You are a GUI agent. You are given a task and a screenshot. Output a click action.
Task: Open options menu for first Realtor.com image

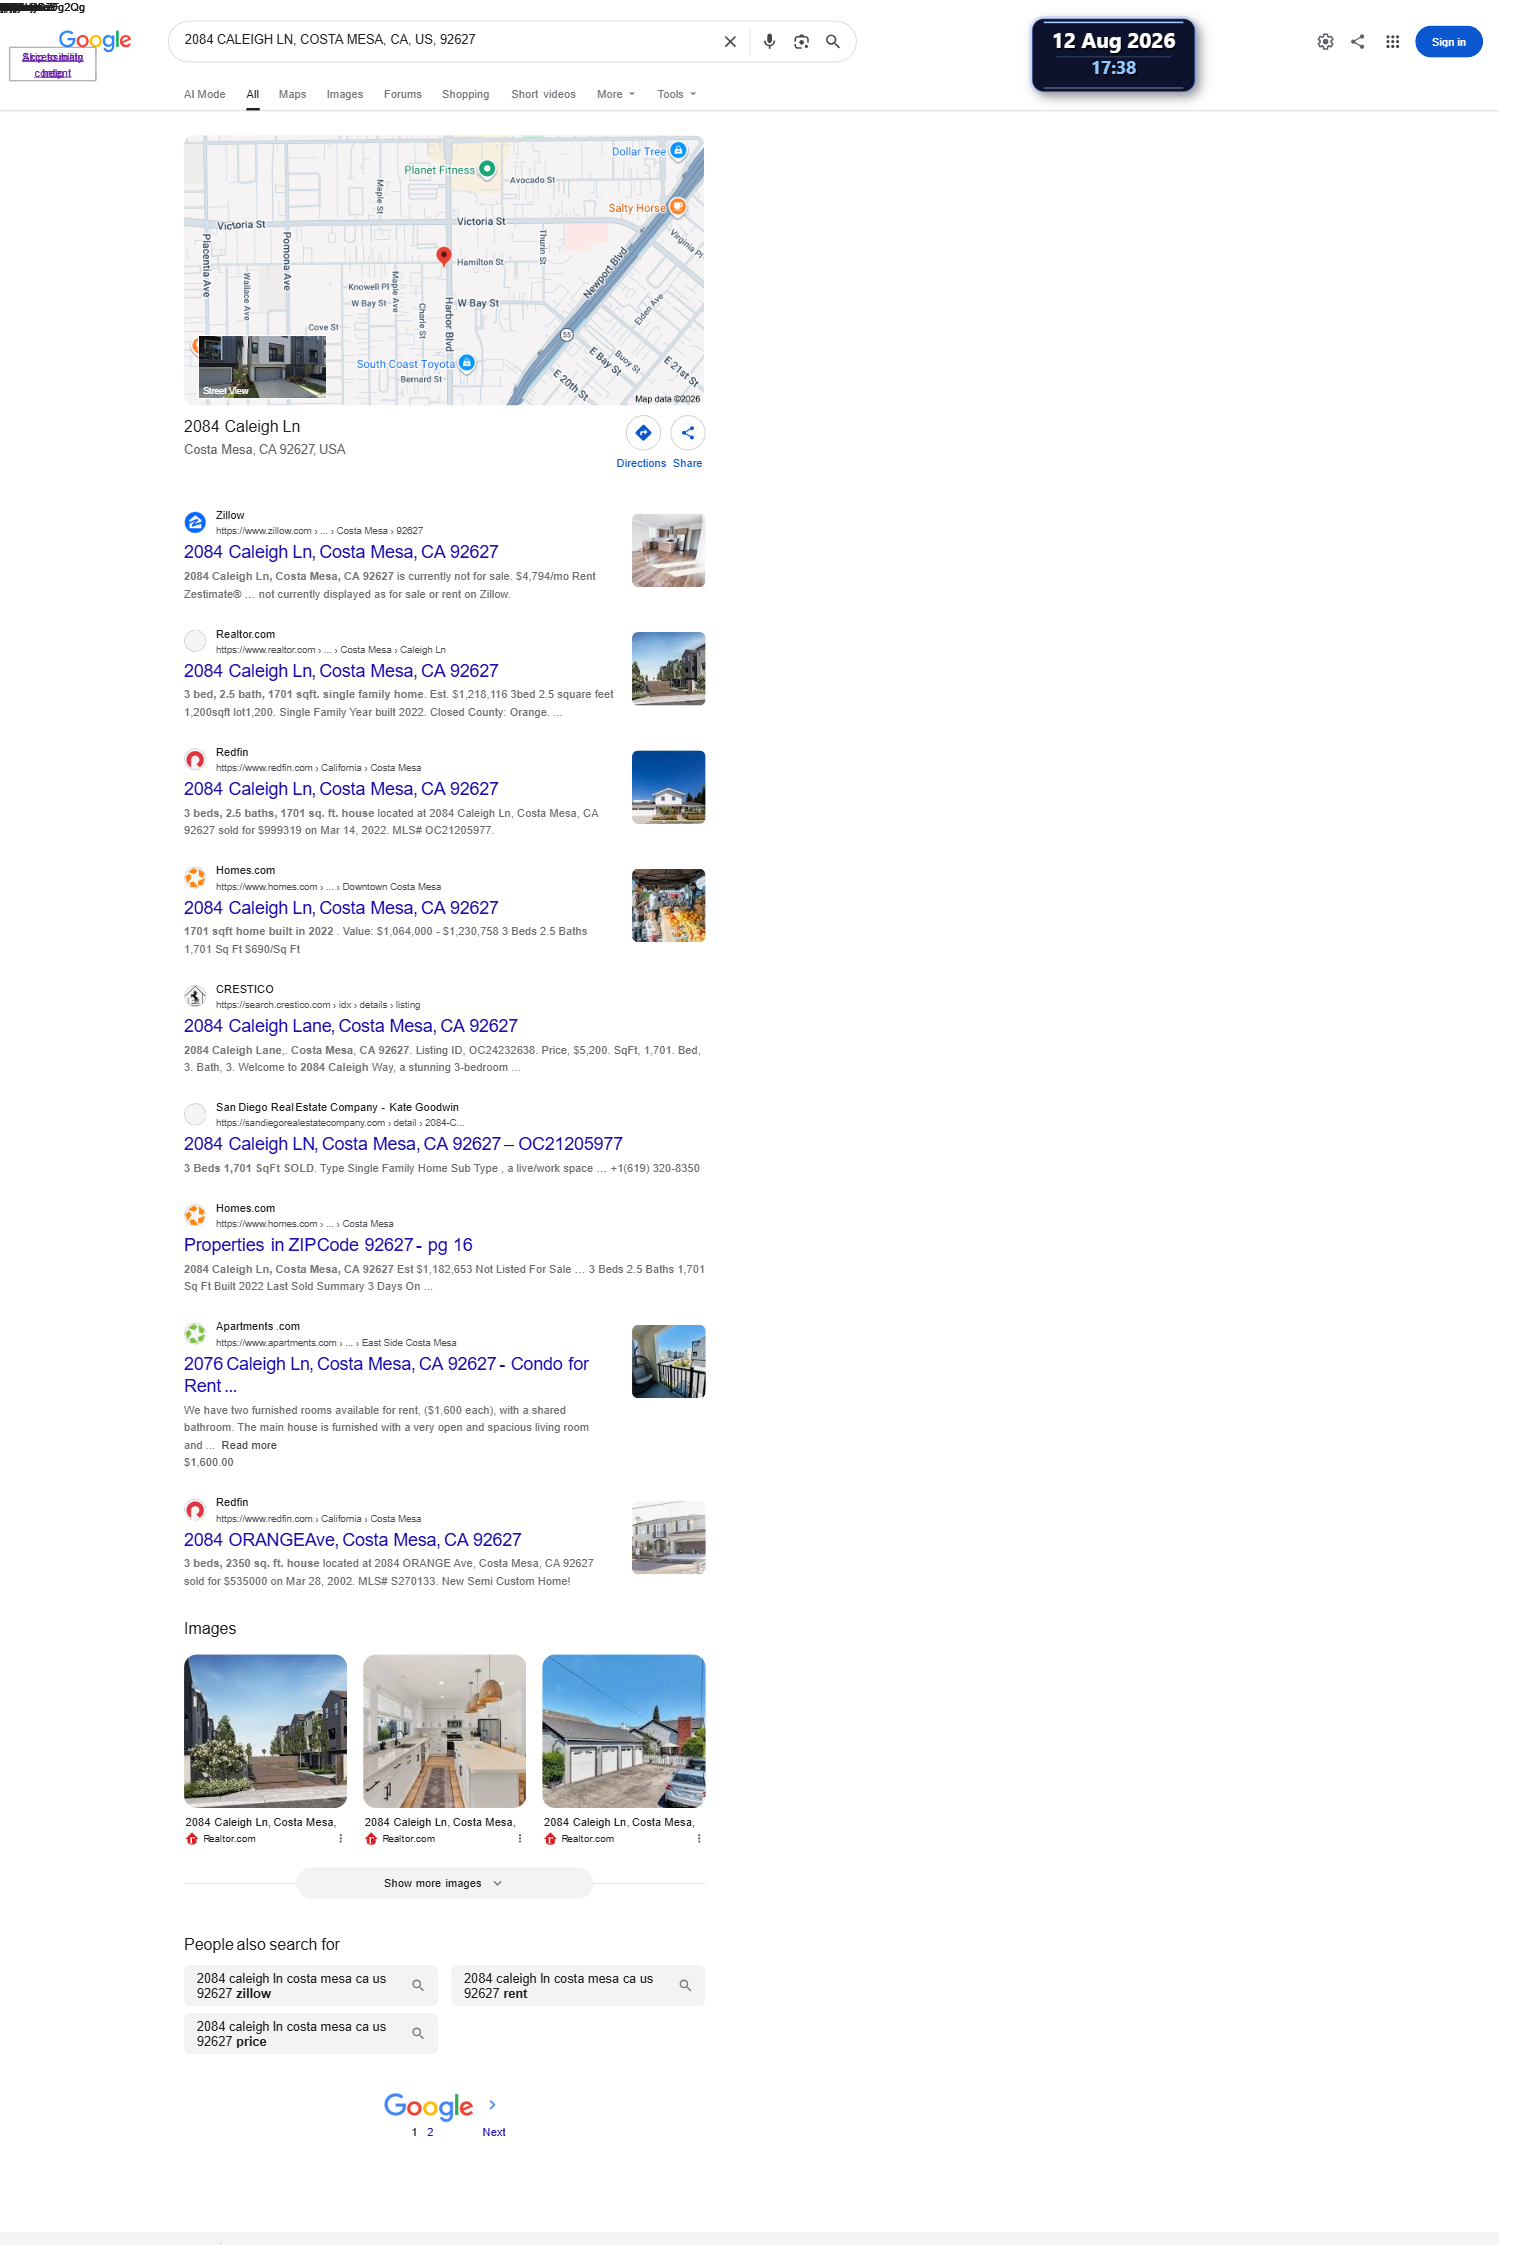click(340, 1839)
